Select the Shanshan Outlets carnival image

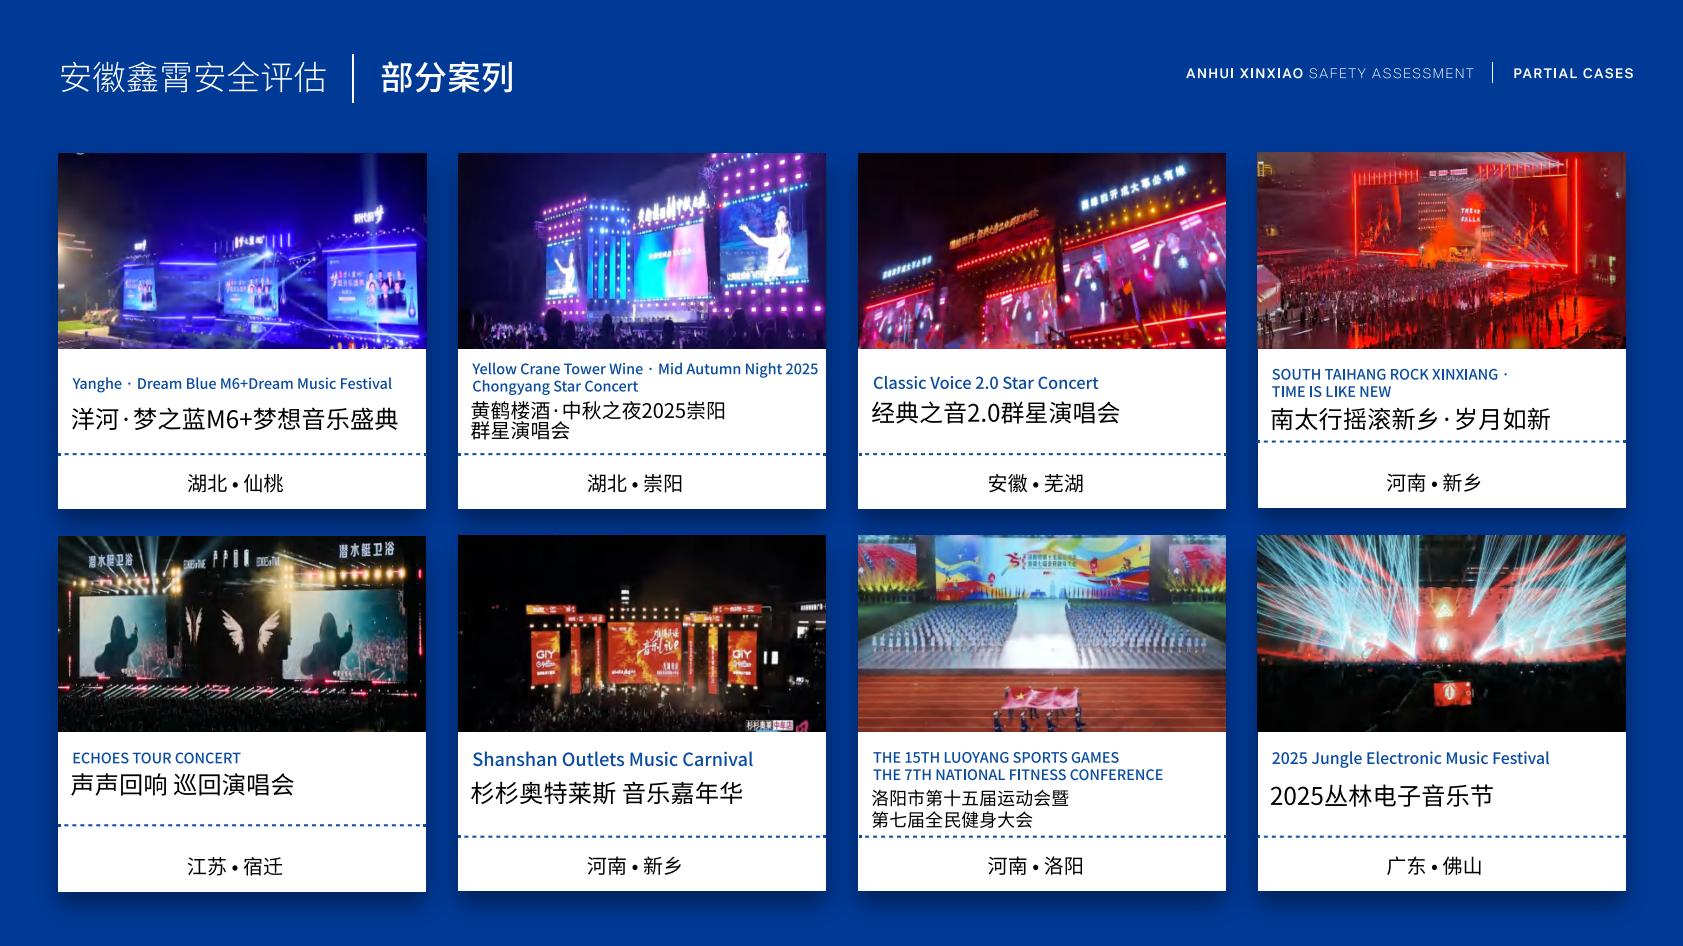642,634
